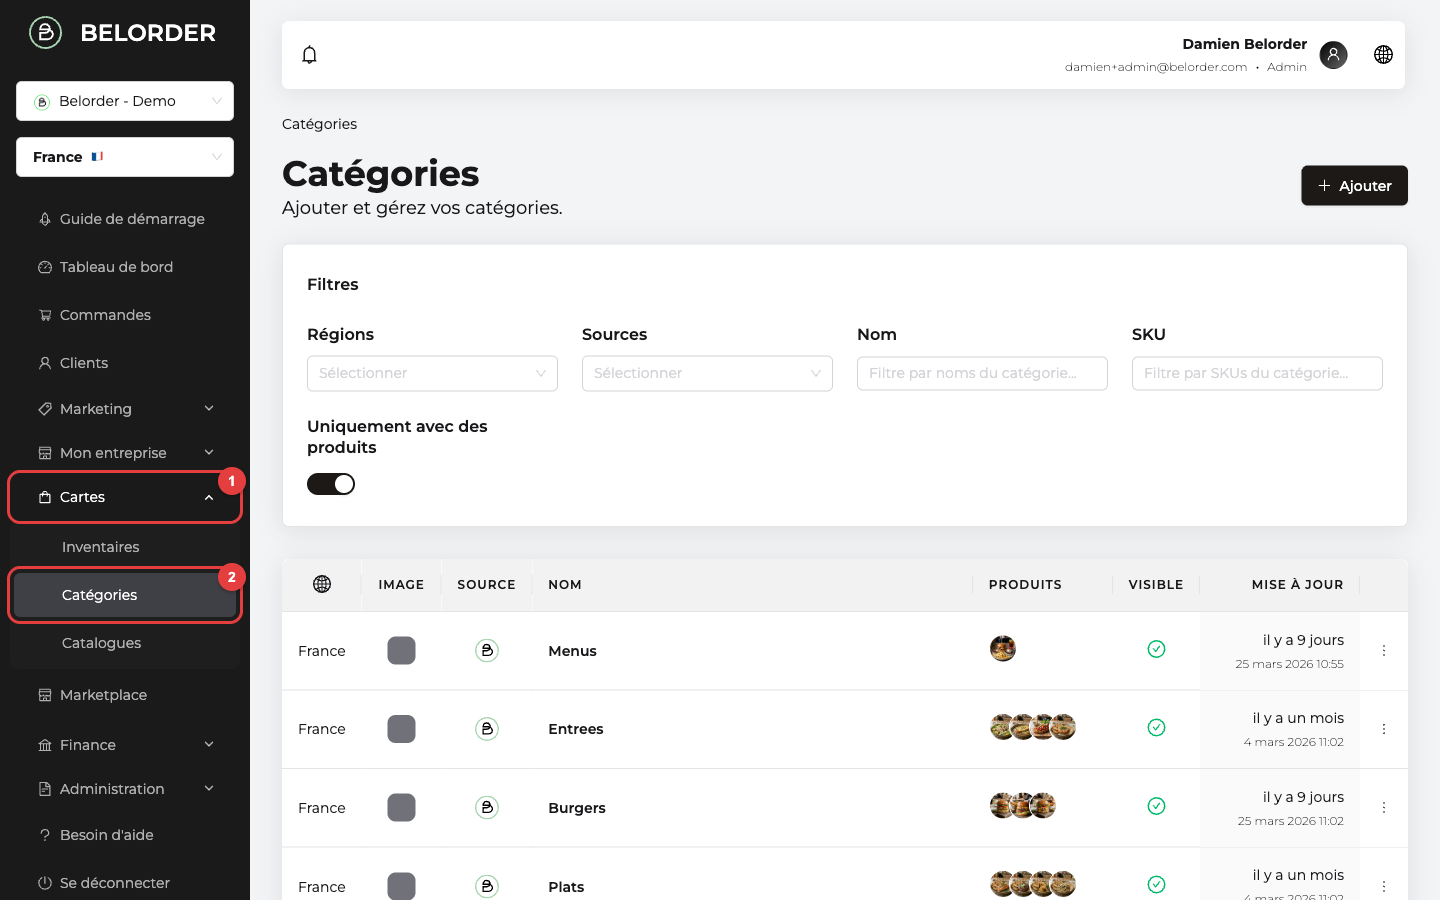The width and height of the screenshot is (1440, 900).
Task: Open the Régions filter dropdown
Action: tap(432, 373)
